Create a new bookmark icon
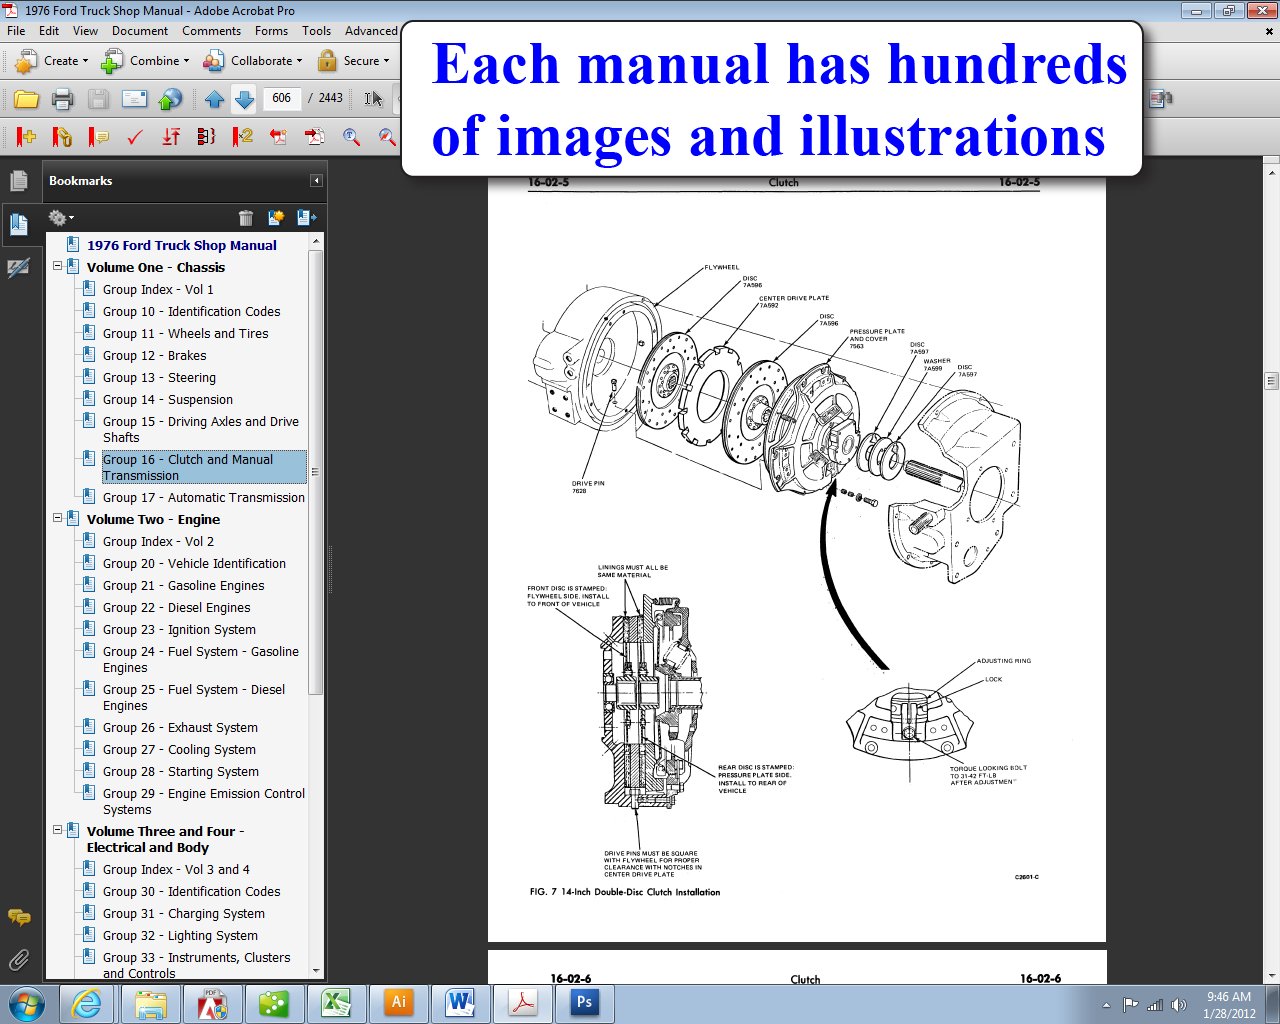Screen dimensions: 1280x1024 click(276, 218)
